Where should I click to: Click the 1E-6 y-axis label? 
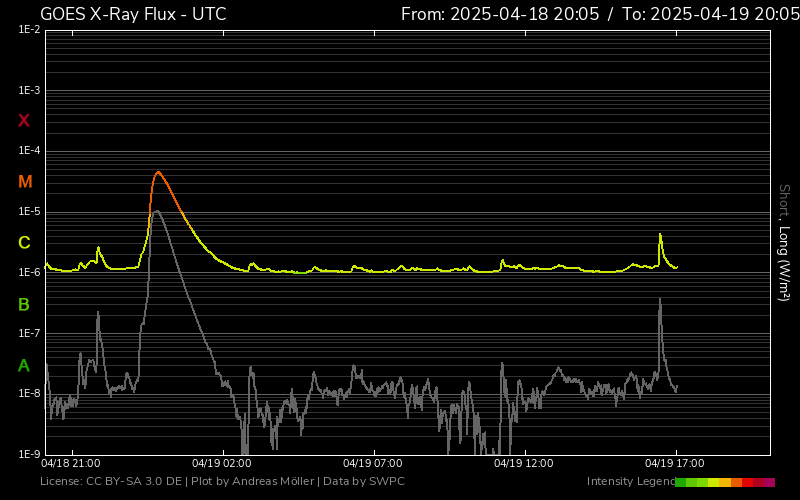[x=29, y=272]
